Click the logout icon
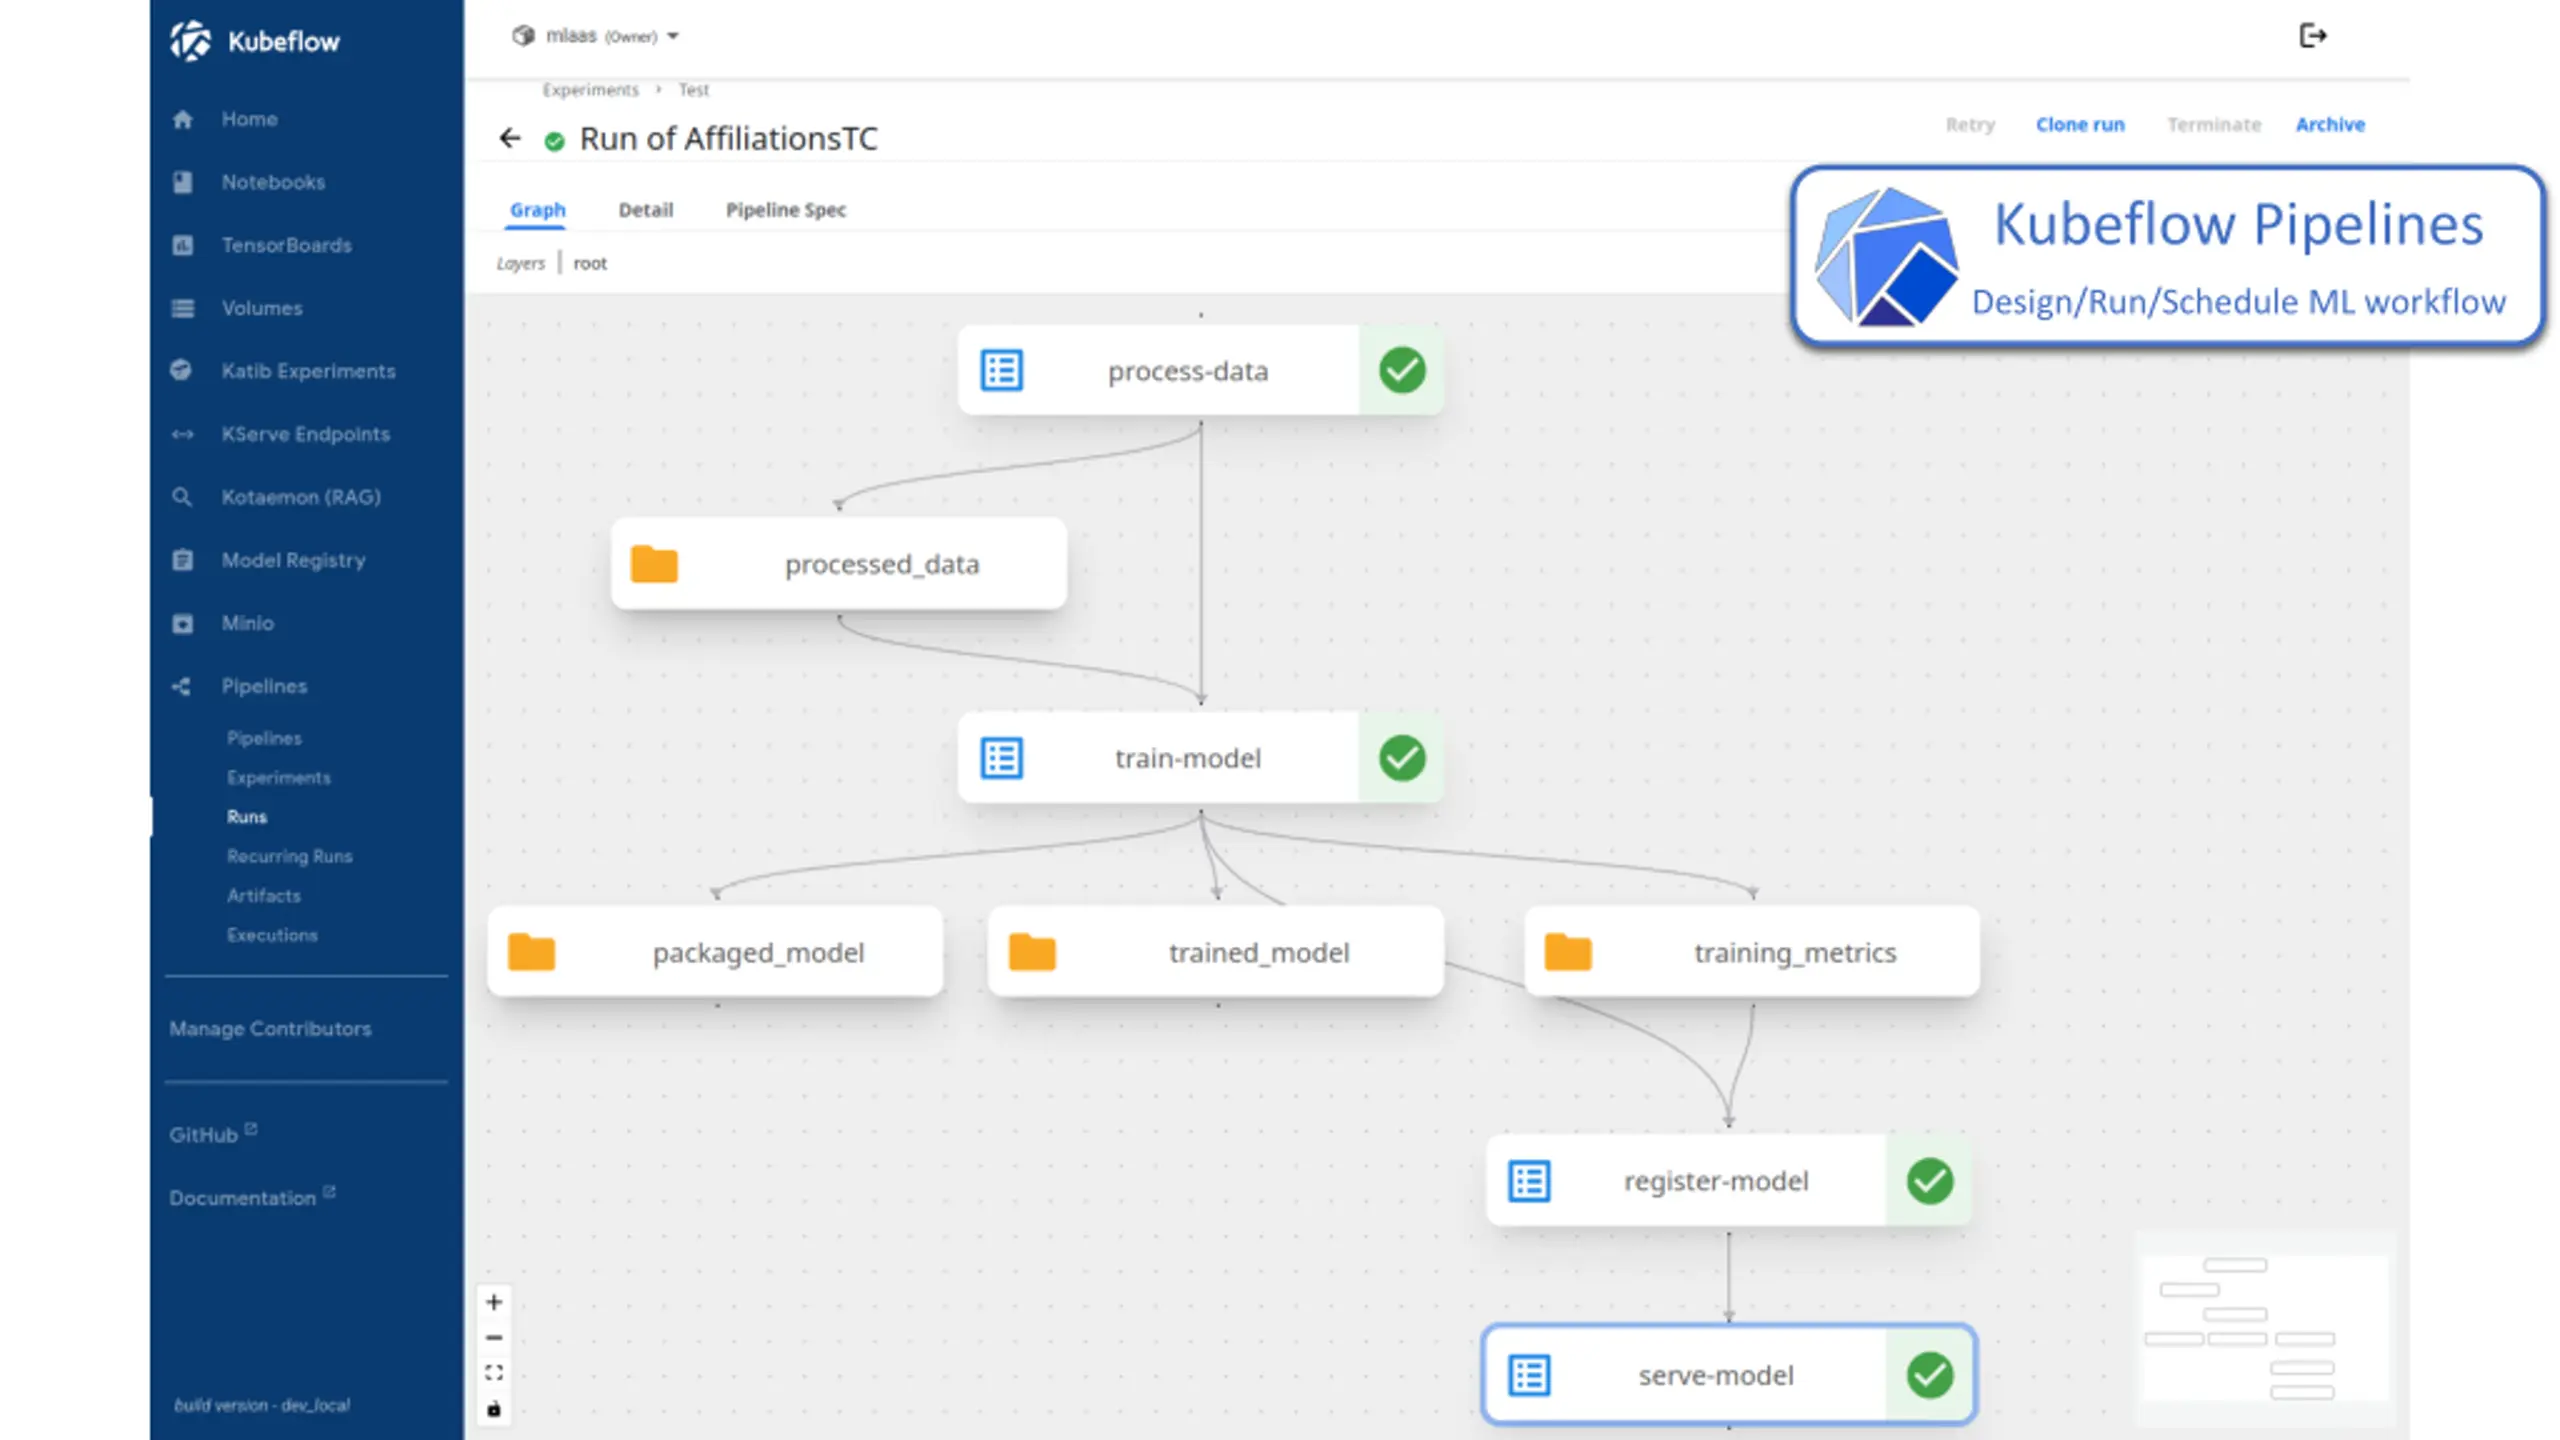 pyautogui.click(x=2312, y=36)
